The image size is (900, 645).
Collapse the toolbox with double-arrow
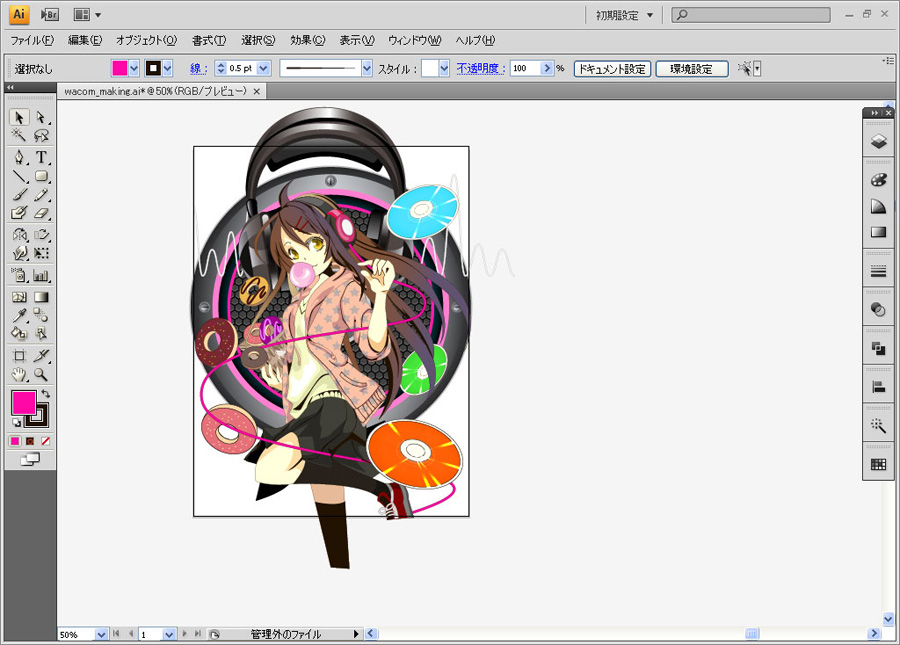(10, 87)
